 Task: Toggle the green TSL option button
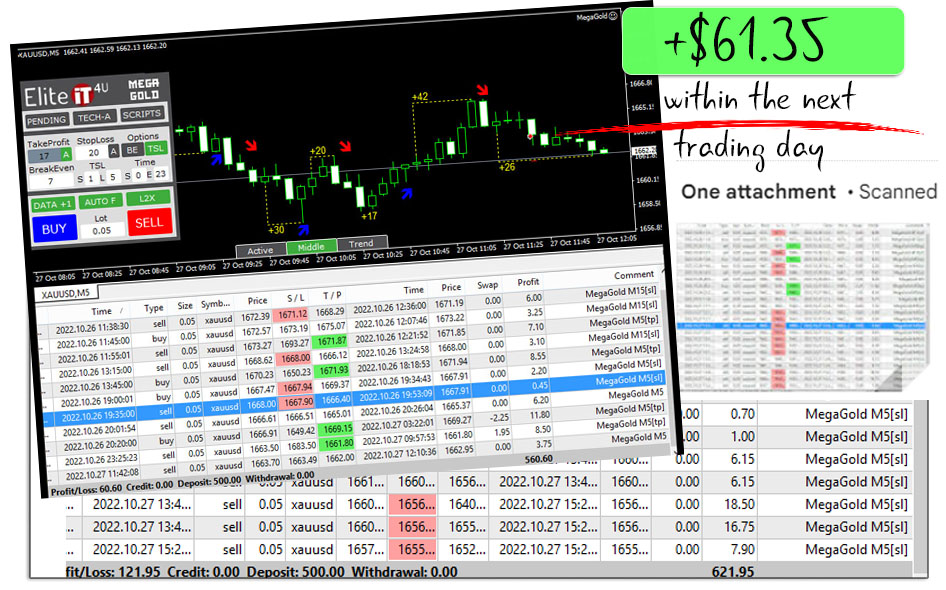[x=155, y=148]
